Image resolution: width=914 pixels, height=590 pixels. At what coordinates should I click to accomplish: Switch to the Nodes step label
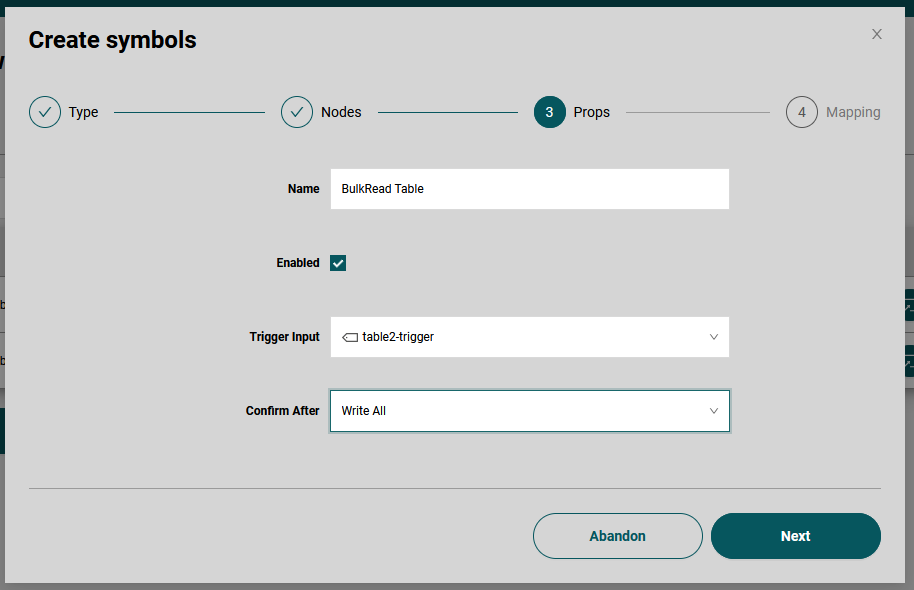pos(341,112)
